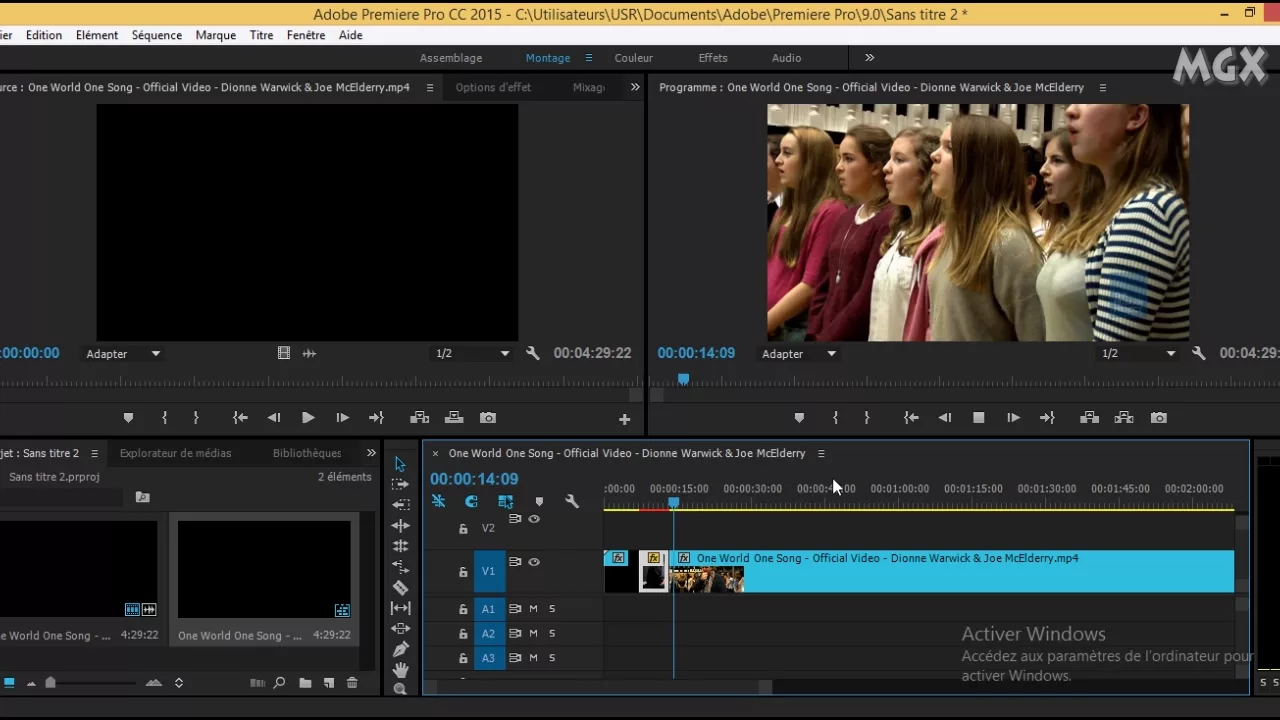Mute audio track A1
This screenshot has width=1280, height=720.
tap(533, 608)
